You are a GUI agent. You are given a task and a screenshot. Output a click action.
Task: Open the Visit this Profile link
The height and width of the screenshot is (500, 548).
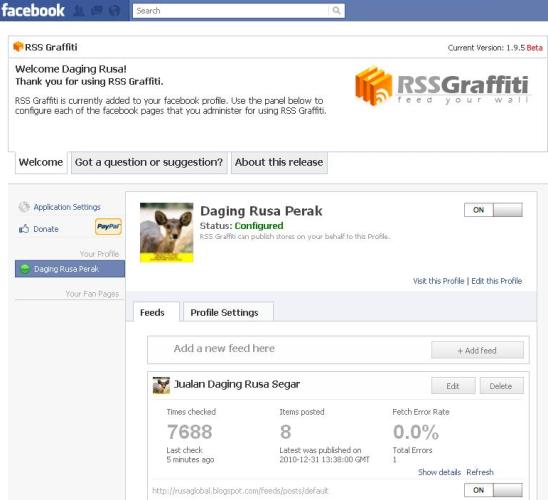click(438, 281)
